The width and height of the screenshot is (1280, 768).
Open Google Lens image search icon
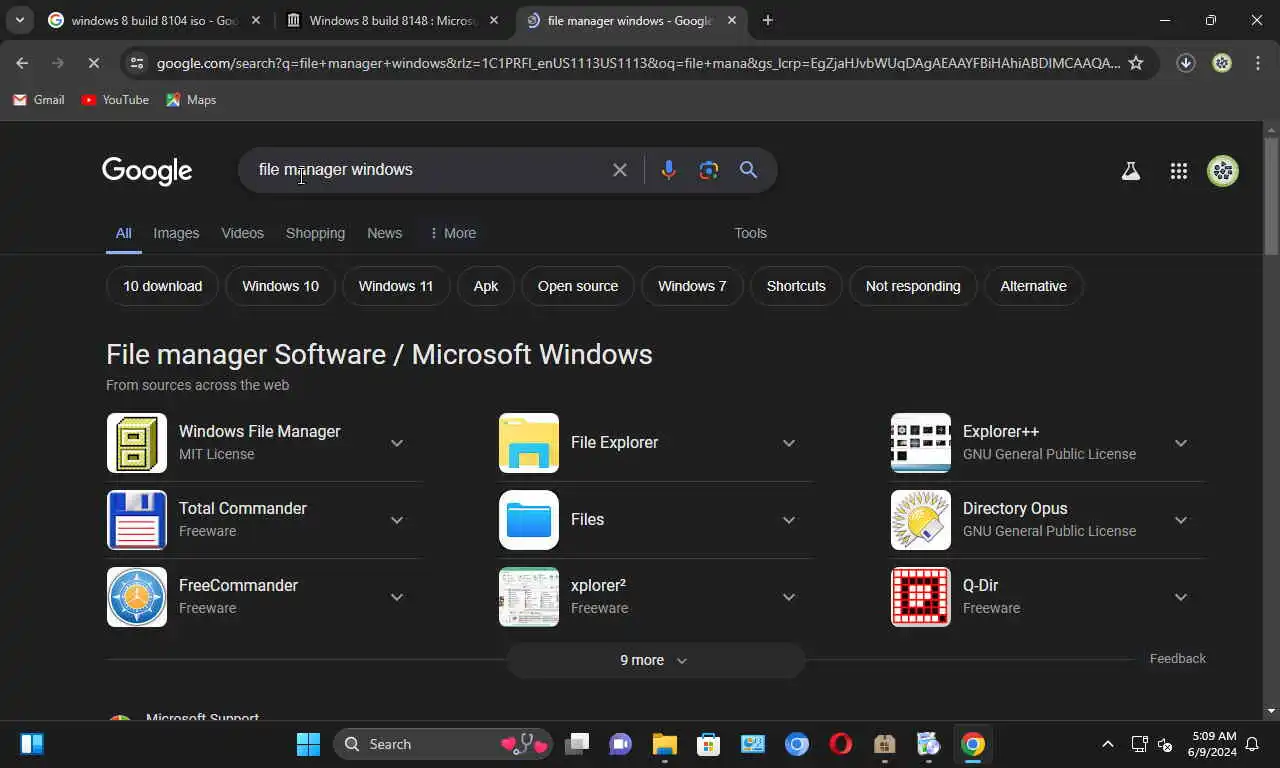[x=709, y=170]
